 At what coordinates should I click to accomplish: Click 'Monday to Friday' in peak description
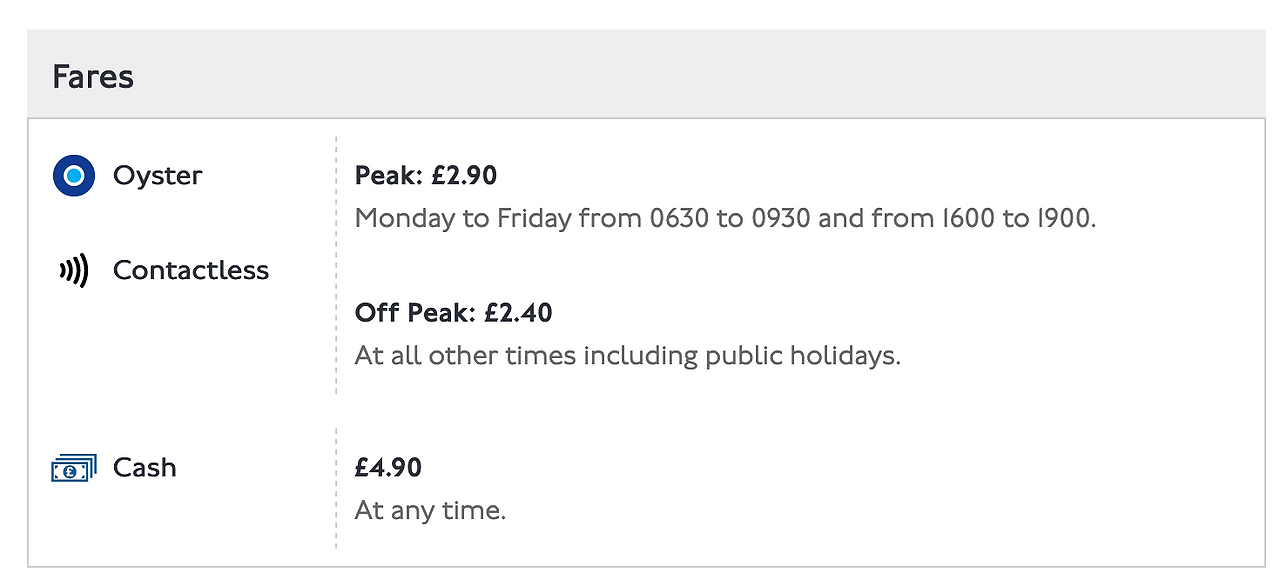pos(463,218)
